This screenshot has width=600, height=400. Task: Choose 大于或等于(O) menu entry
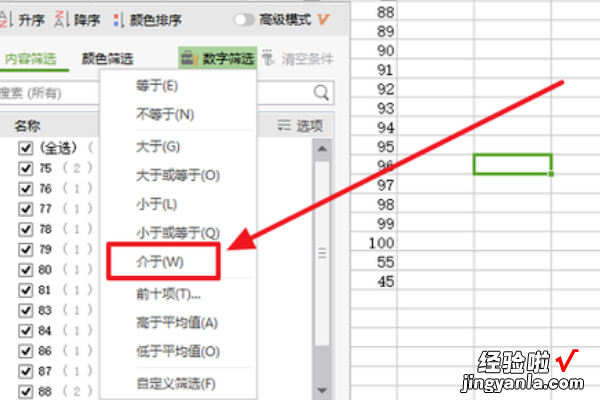pos(178,175)
